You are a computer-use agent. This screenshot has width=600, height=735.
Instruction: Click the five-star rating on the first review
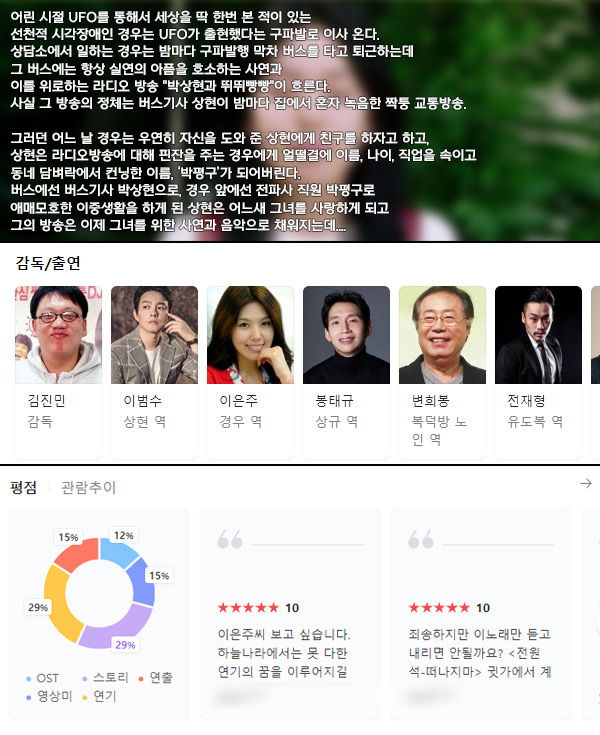[248, 608]
